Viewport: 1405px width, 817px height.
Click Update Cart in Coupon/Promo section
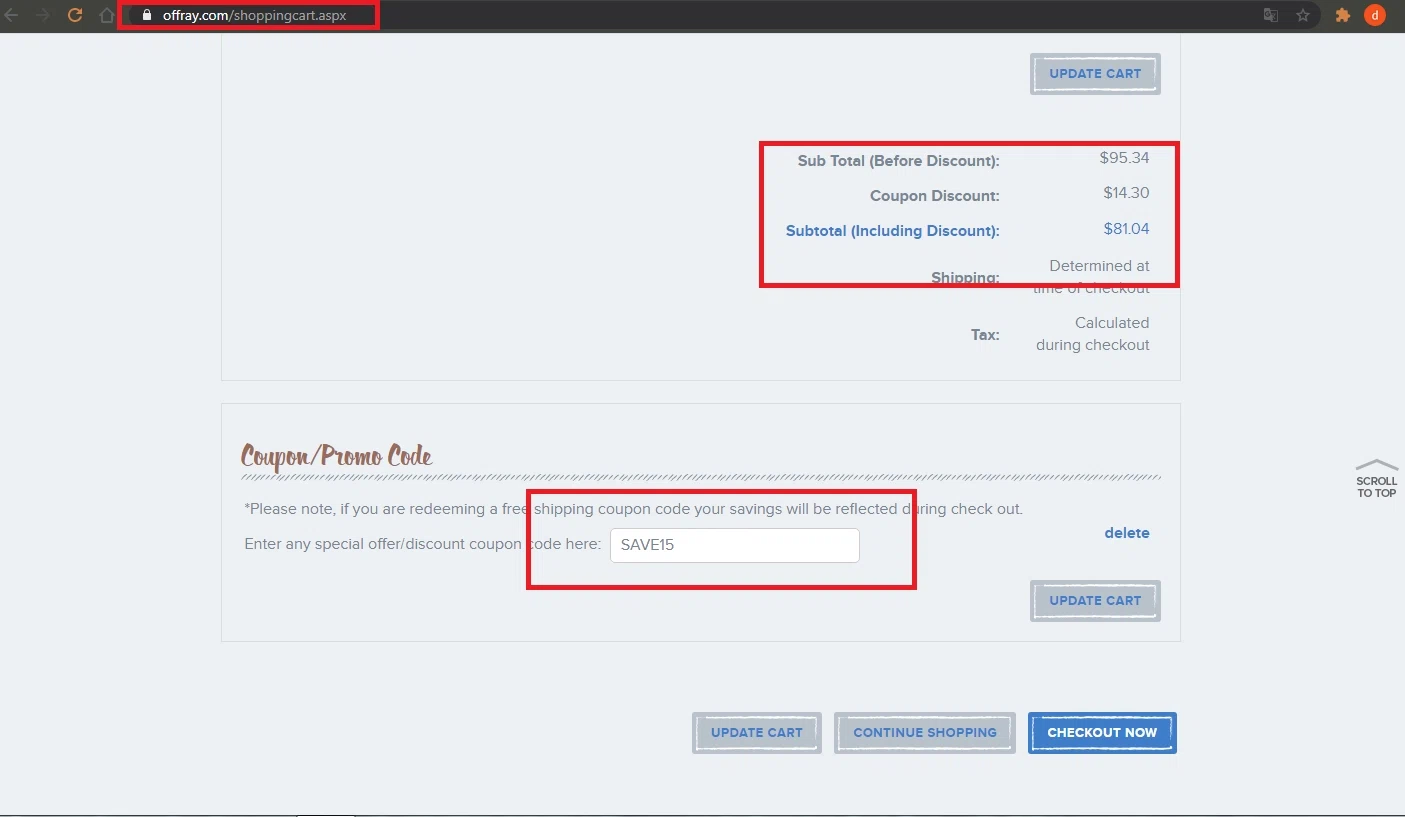click(x=1095, y=601)
